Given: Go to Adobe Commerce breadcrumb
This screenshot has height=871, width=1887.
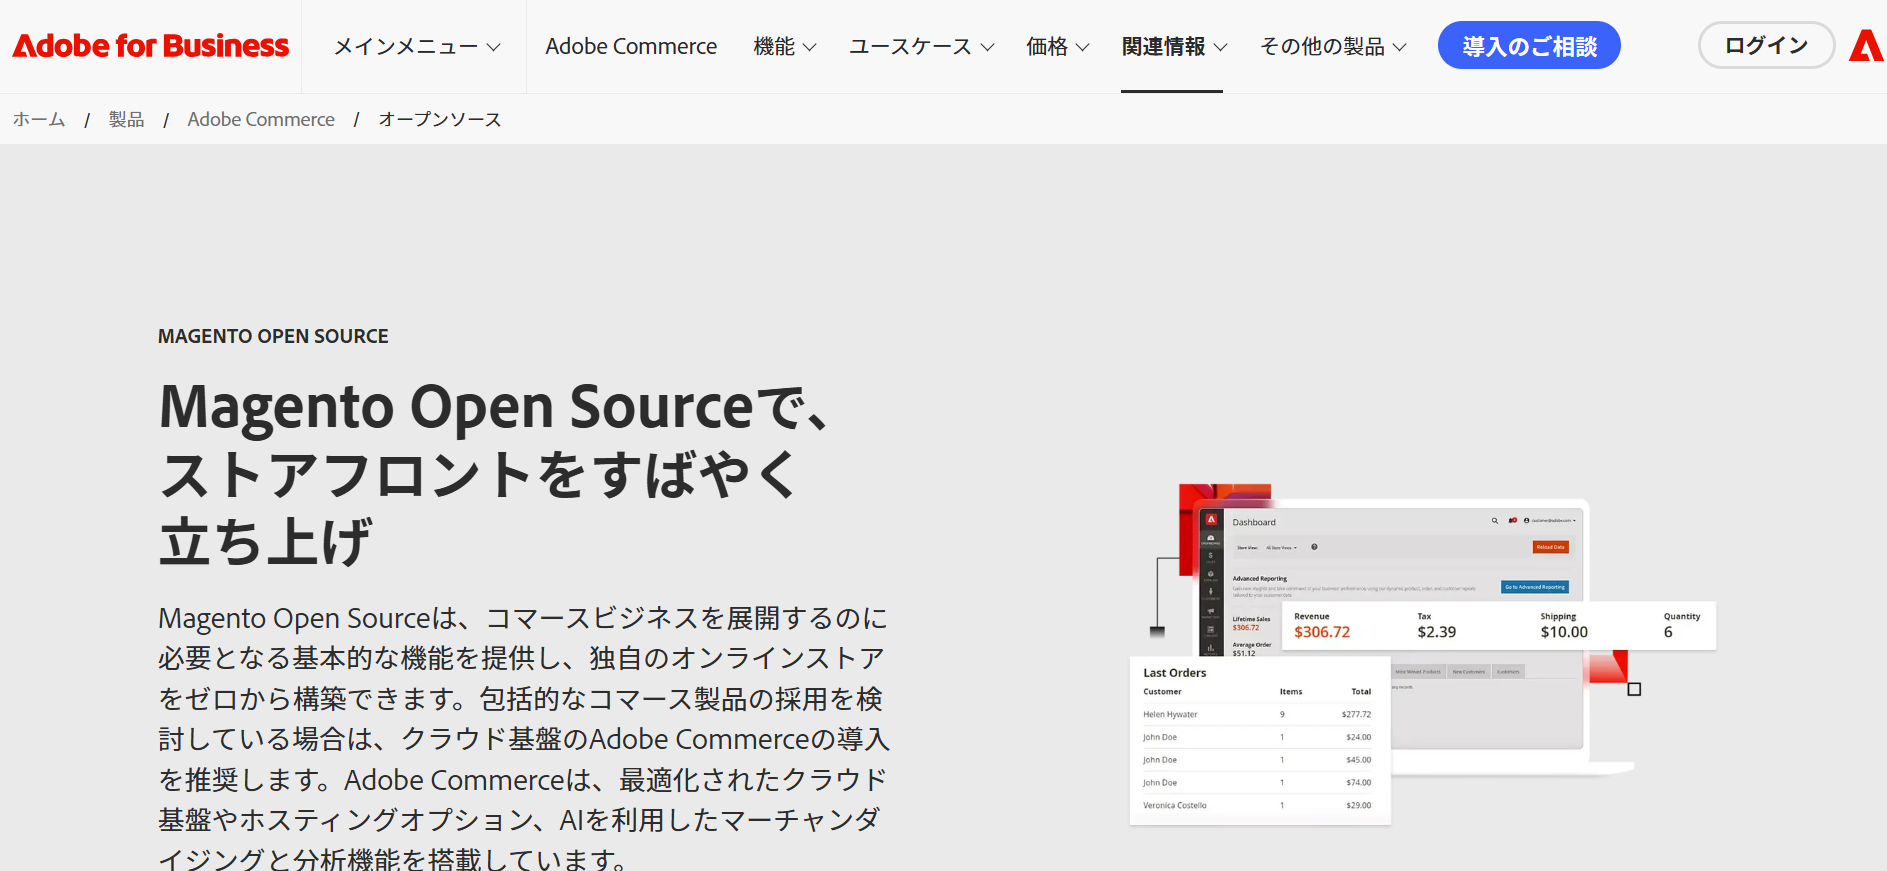Looking at the screenshot, I should click(x=261, y=119).
